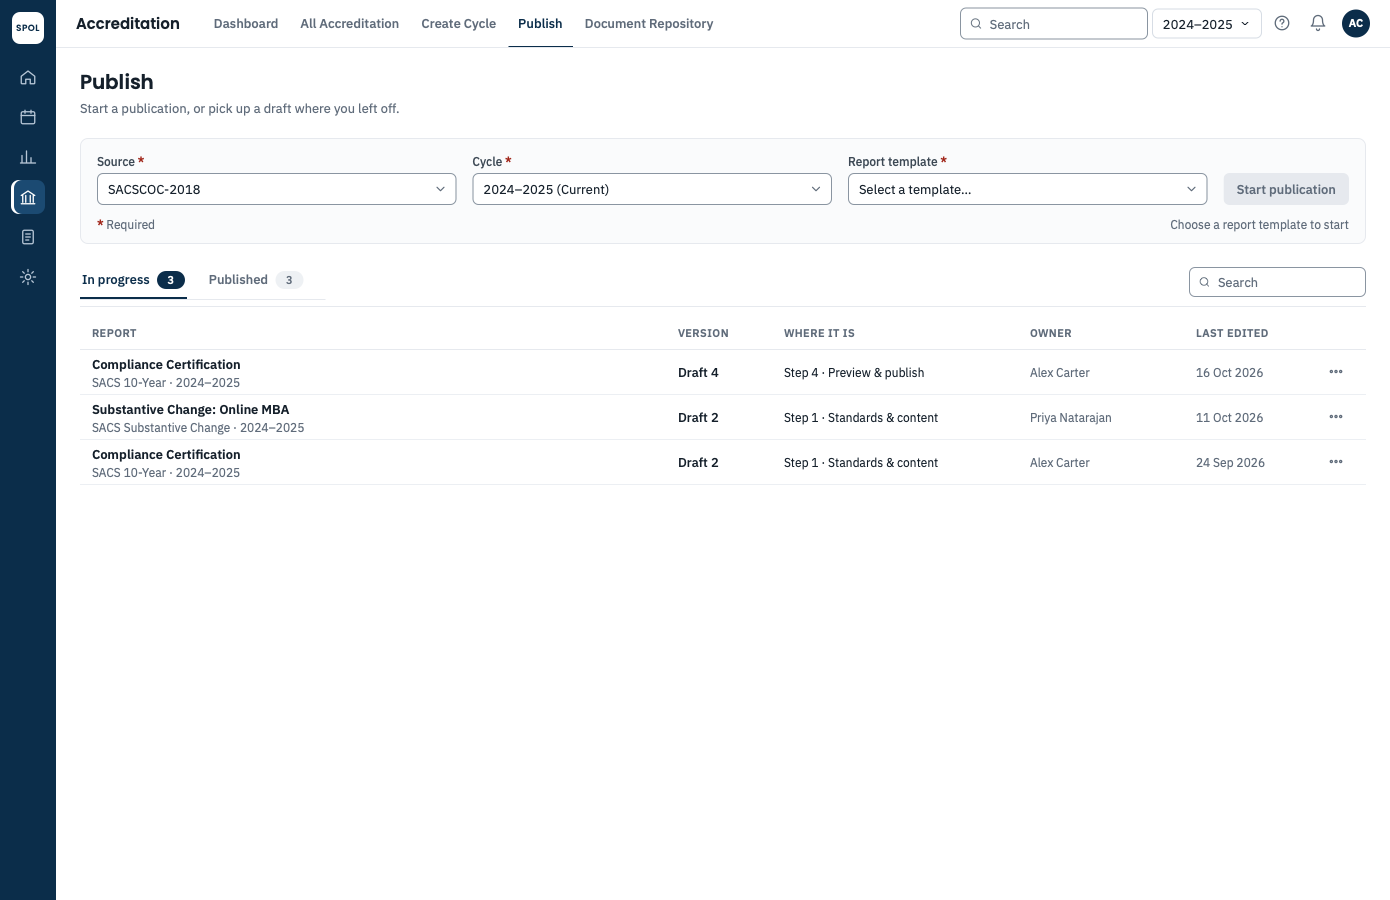Open row actions for Compliance Certification Draft 4
This screenshot has height=900, width=1390.
coord(1336,372)
